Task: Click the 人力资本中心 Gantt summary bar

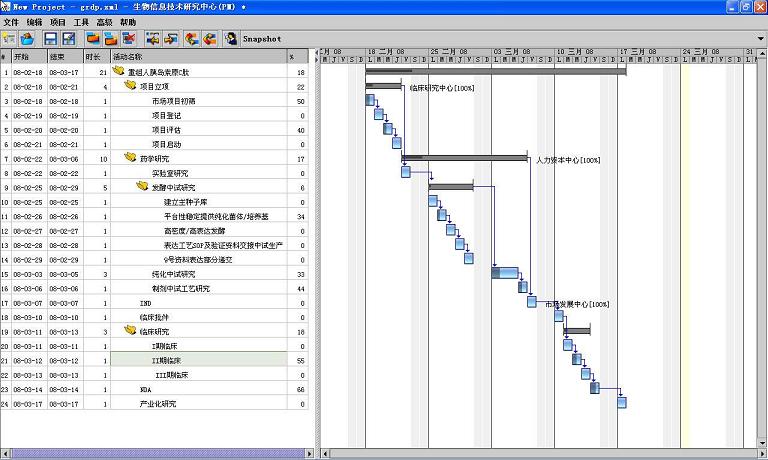Action: pos(464,157)
